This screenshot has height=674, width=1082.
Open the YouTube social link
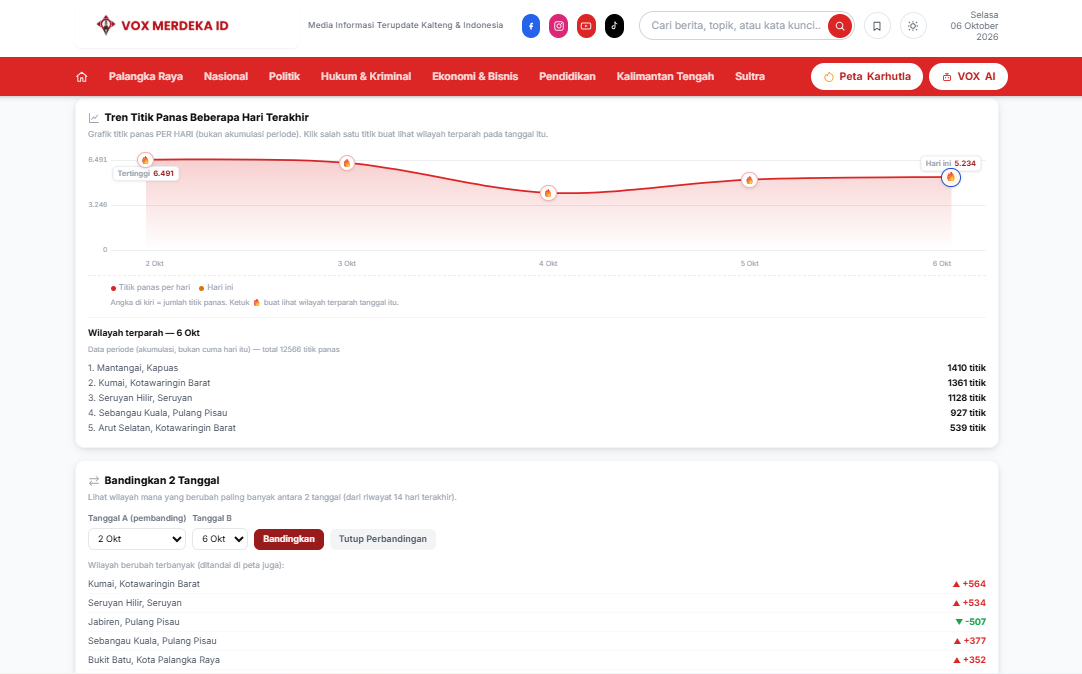point(587,26)
